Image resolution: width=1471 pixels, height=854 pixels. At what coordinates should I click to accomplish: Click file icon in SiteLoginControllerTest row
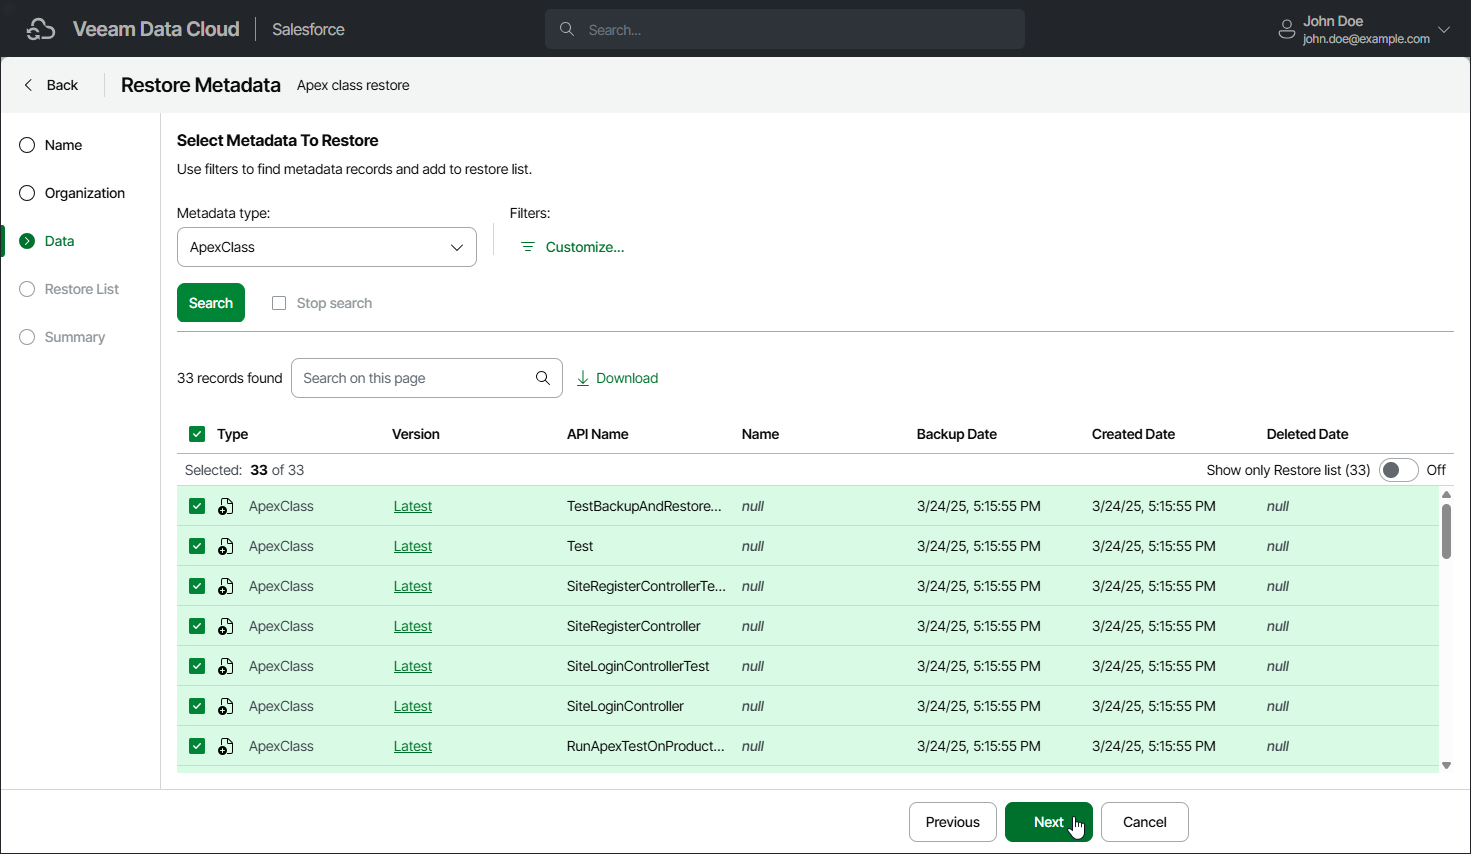coord(226,666)
